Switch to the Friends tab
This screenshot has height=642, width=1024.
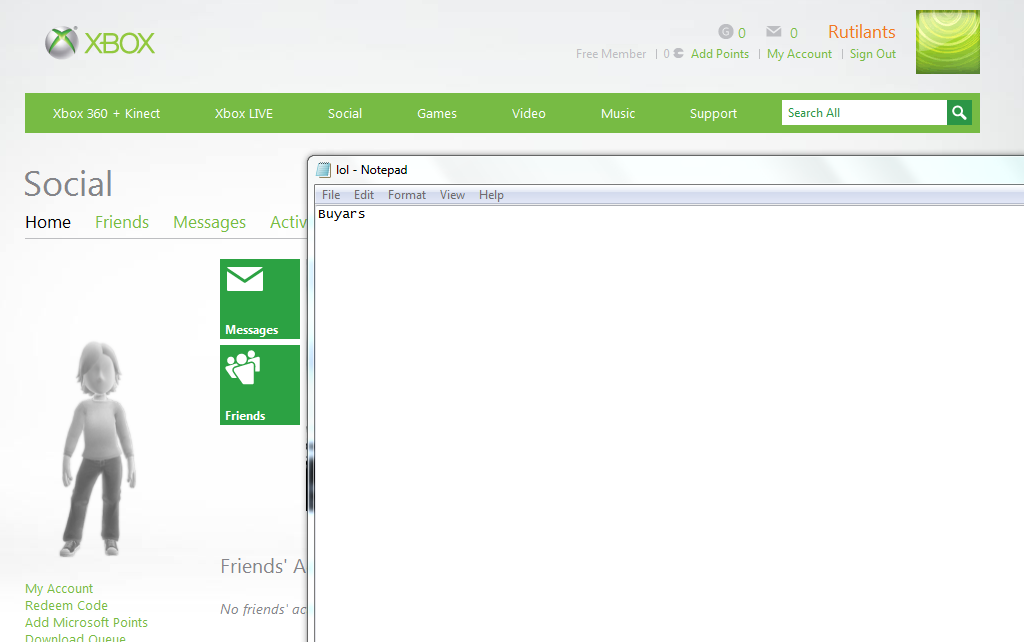click(122, 222)
